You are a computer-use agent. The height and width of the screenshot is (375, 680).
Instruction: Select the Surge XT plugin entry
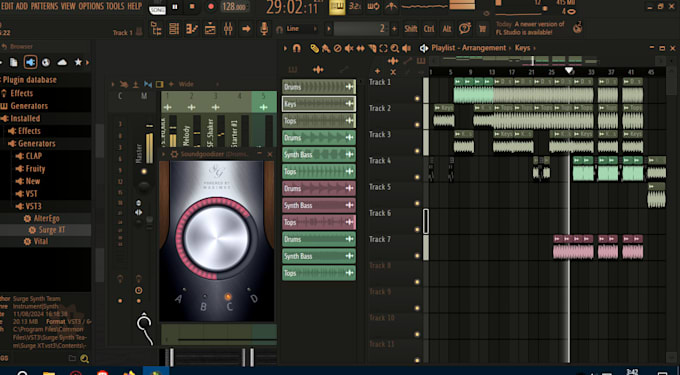click(x=52, y=230)
